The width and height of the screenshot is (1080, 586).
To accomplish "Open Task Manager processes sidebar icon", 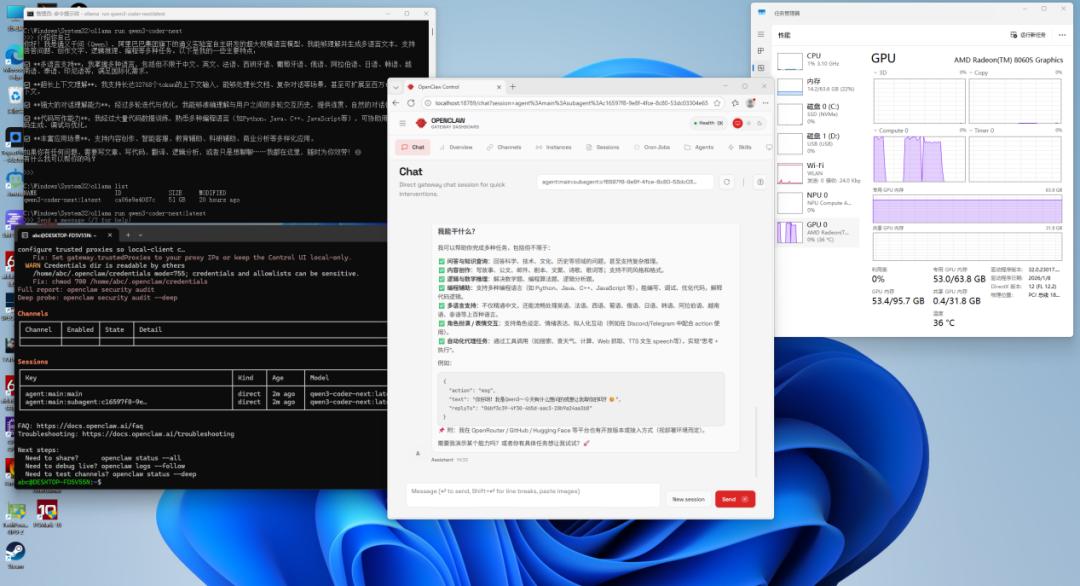I will pyautogui.click(x=760, y=51).
